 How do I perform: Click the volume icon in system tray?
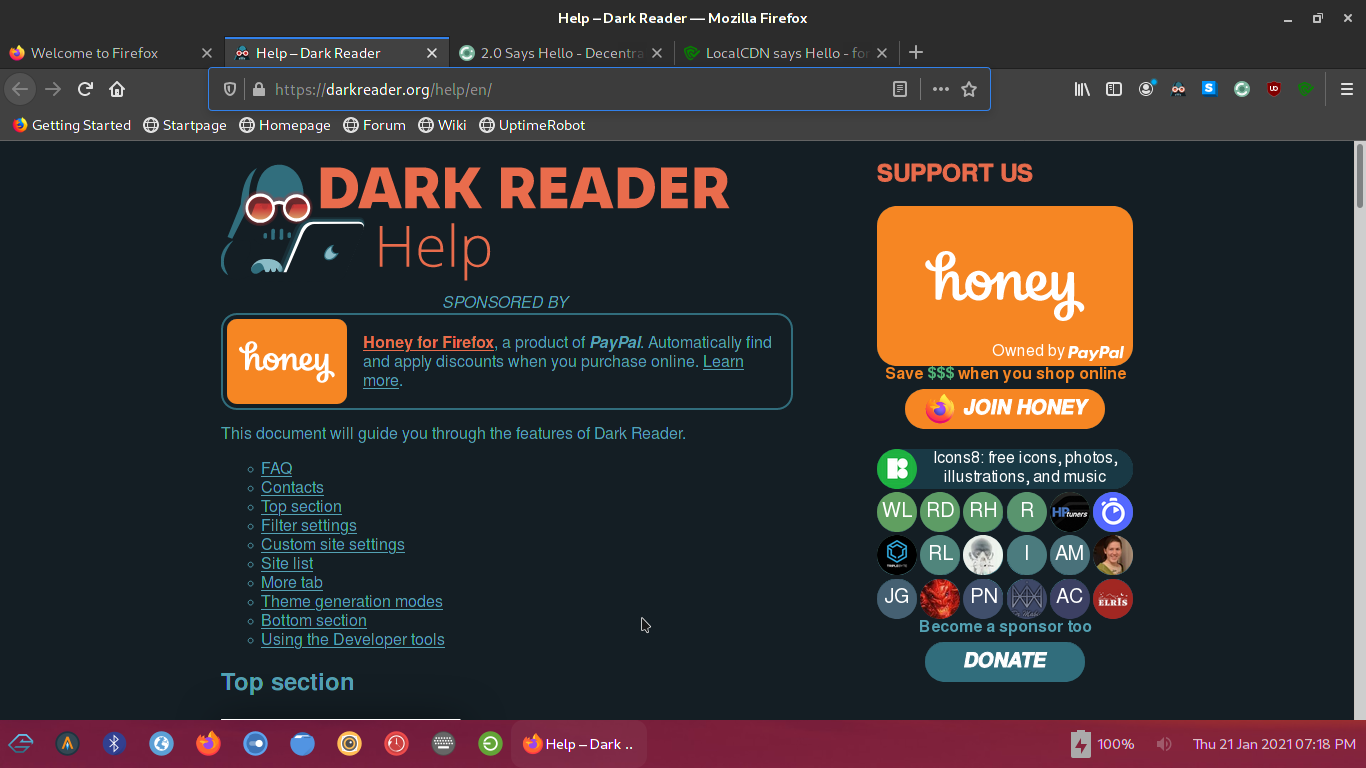tap(1164, 744)
